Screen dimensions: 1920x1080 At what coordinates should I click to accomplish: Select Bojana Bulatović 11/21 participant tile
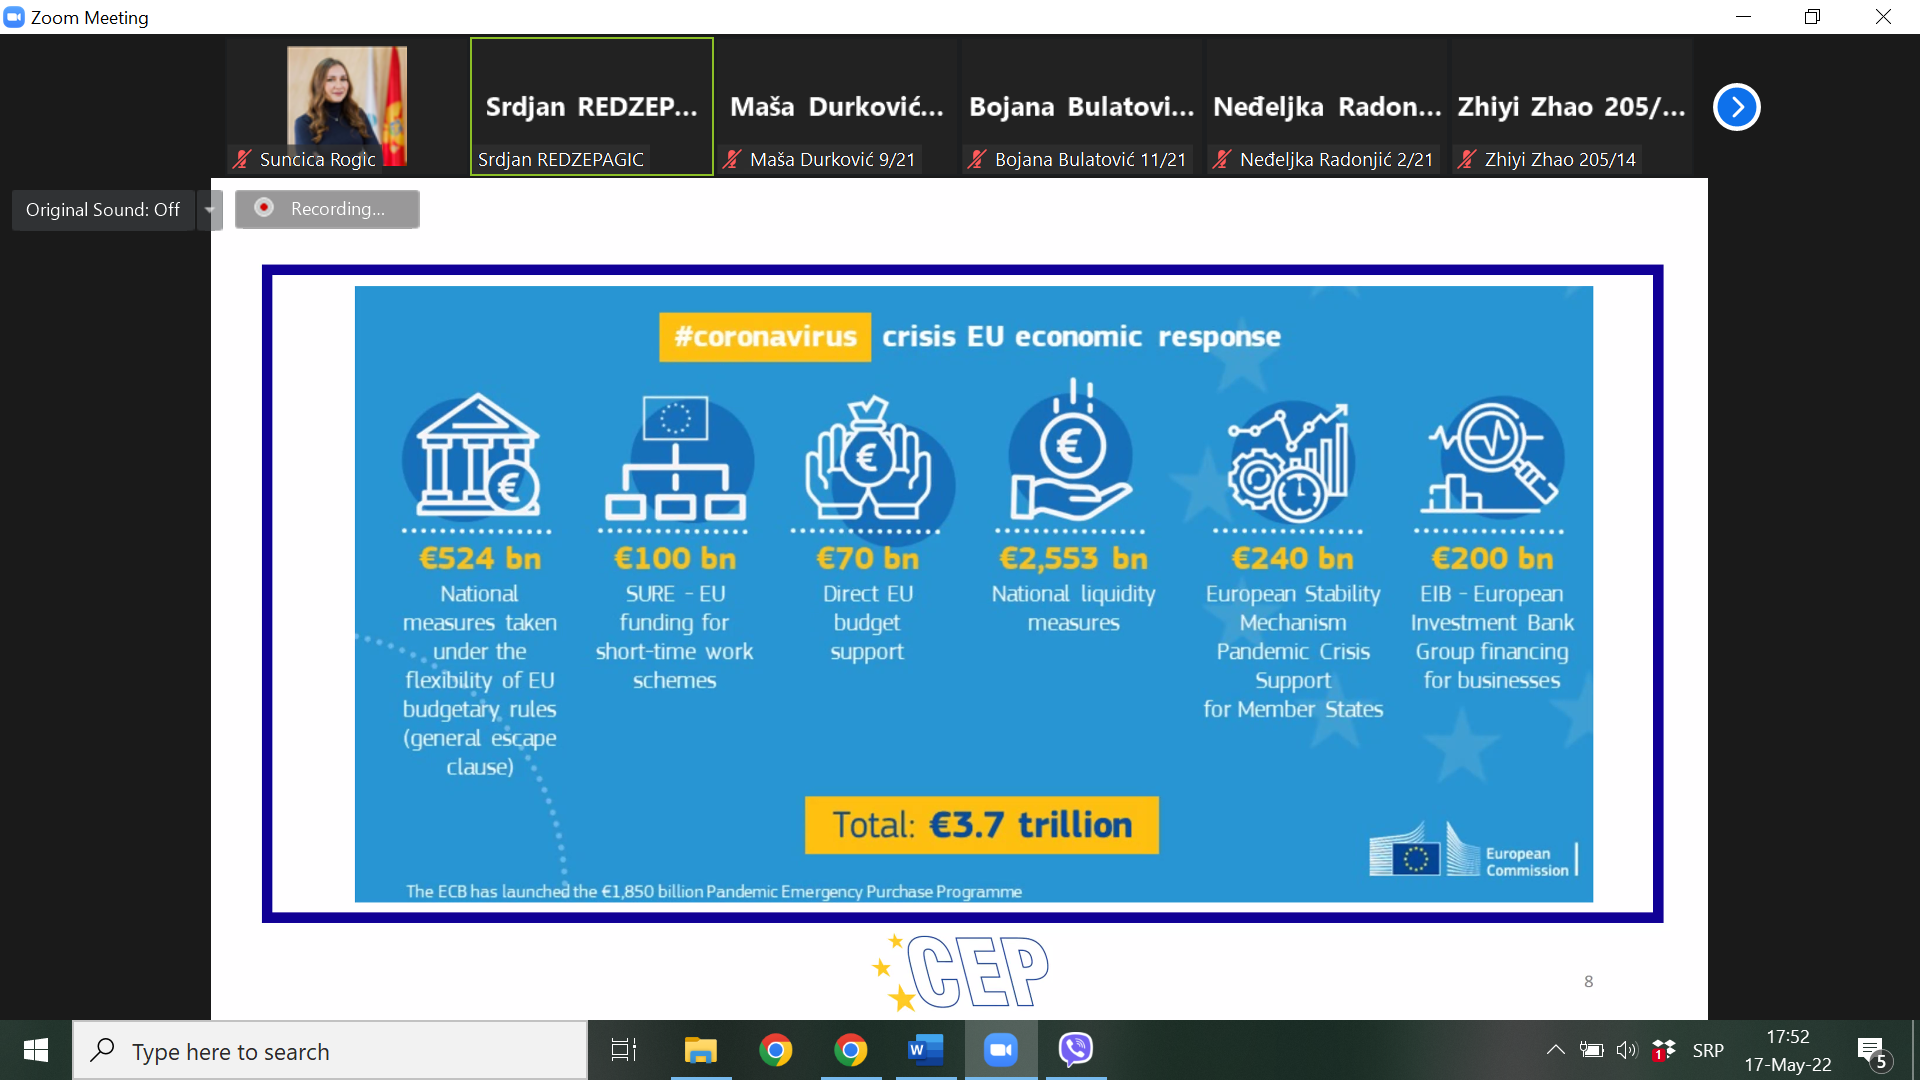(1082, 107)
